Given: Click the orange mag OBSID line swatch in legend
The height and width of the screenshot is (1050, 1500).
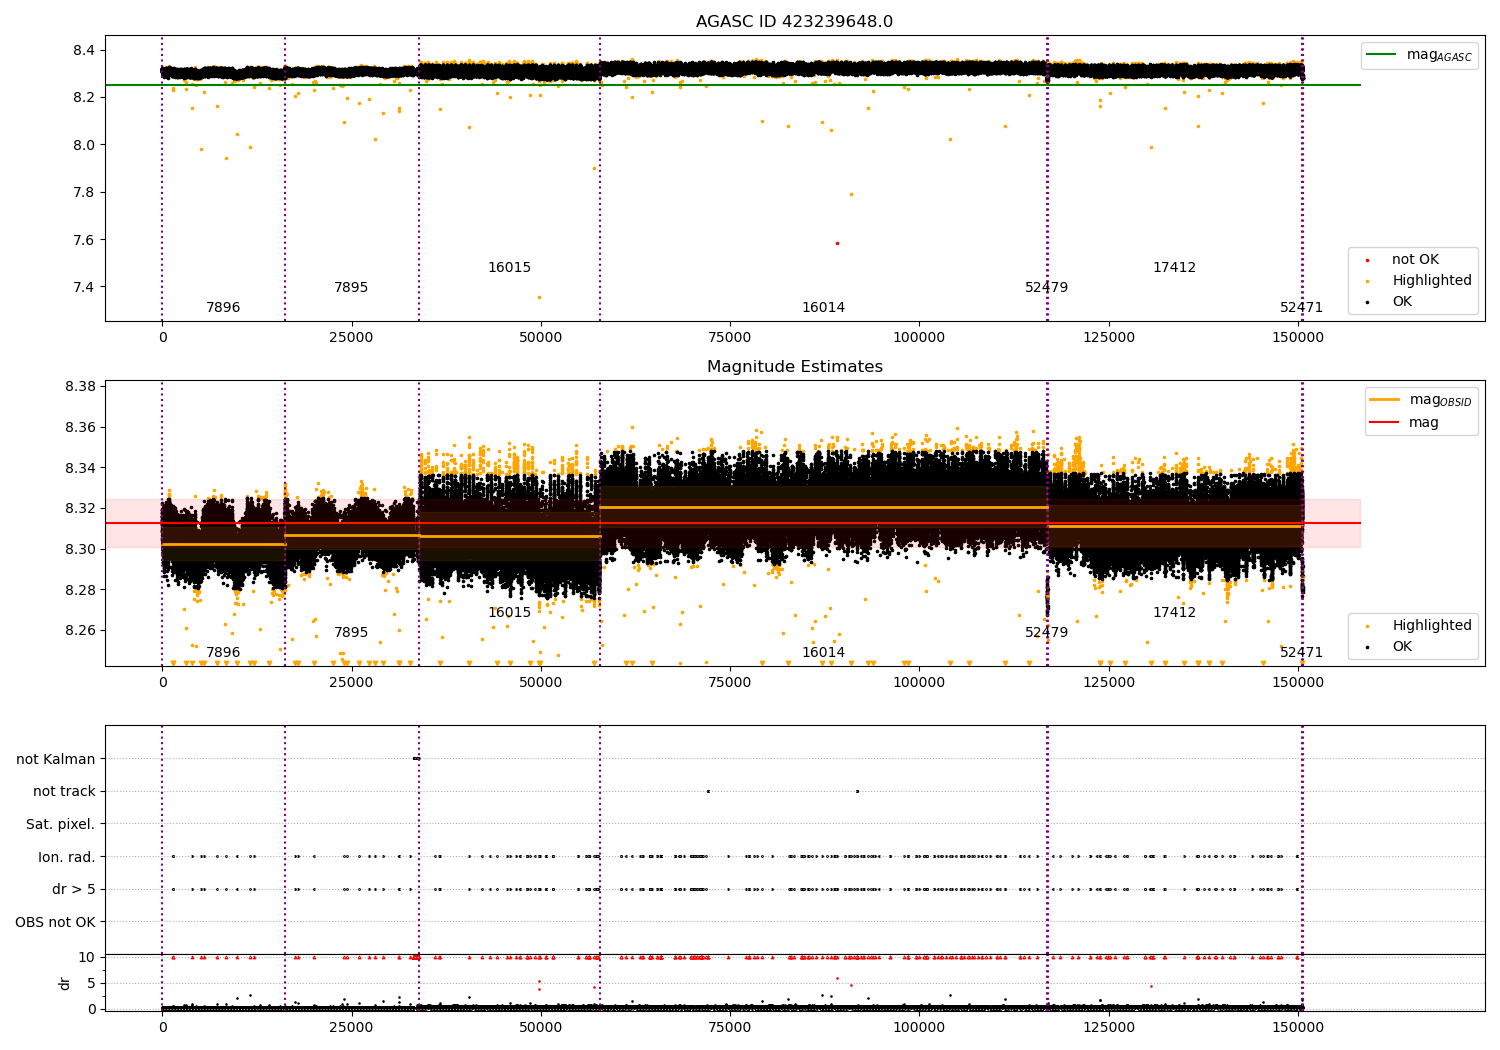Looking at the screenshot, I should tap(1385, 400).
